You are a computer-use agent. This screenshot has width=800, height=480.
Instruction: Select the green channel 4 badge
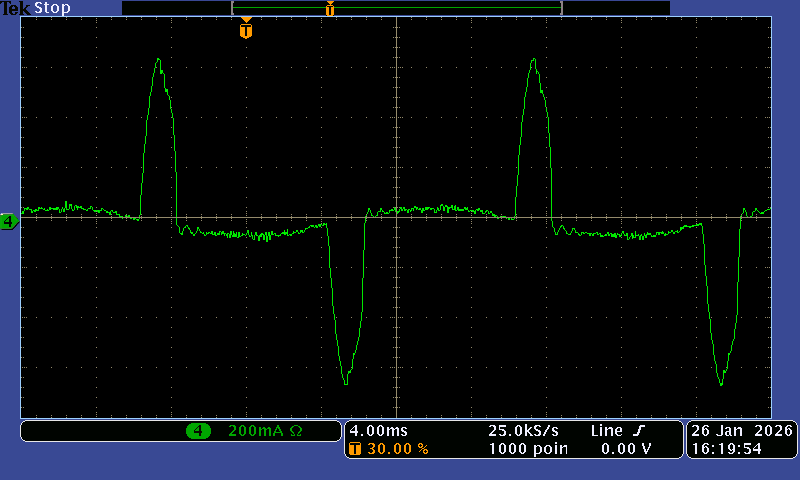[x=198, y=431]
